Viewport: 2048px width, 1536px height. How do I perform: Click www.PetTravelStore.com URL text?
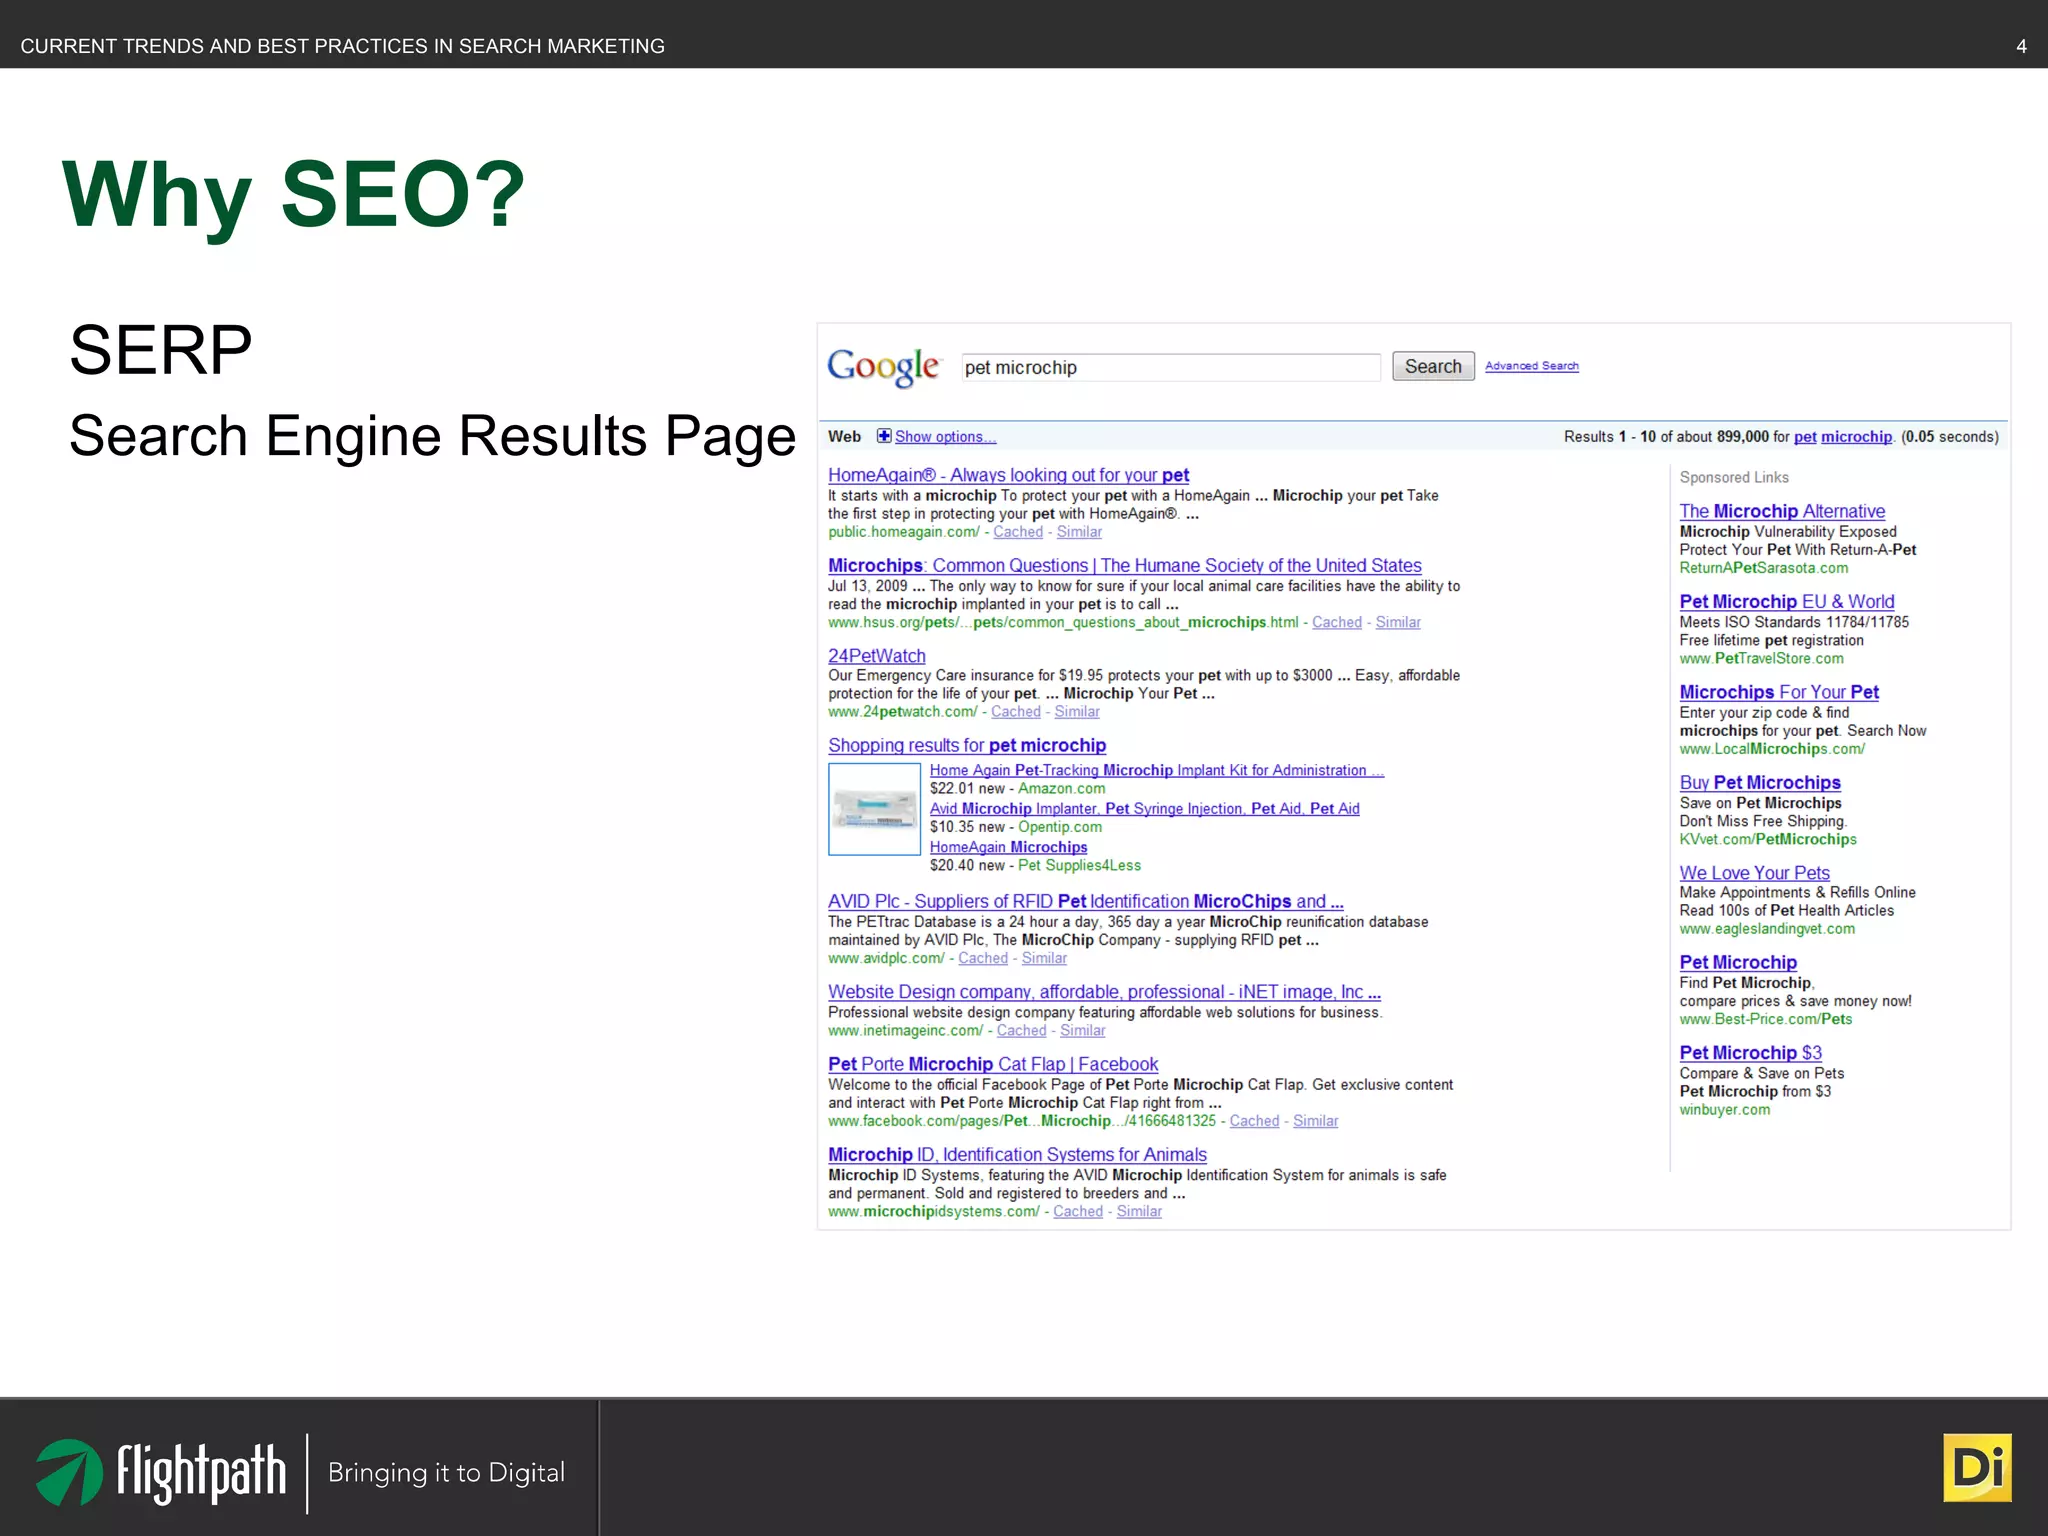coord(1762,658)
